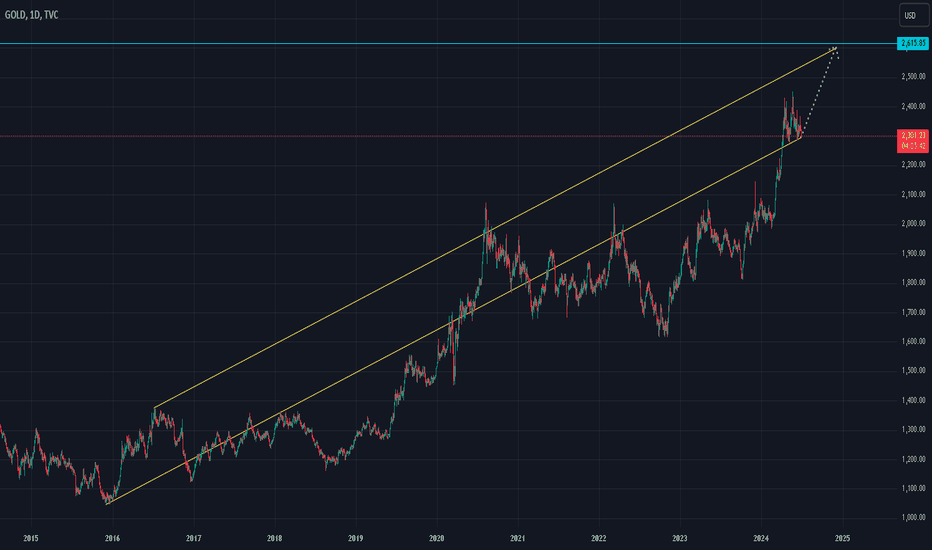This screenshot has width=932, height=550.
Task: Click the 1,400.00 price axis label
Action: 914,400
